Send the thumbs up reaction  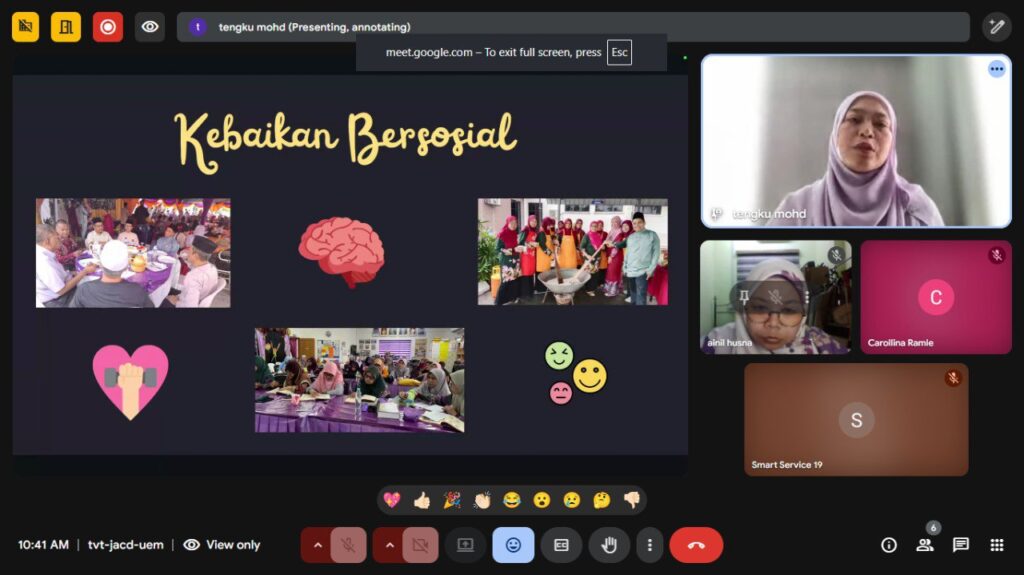click(422, 500)
